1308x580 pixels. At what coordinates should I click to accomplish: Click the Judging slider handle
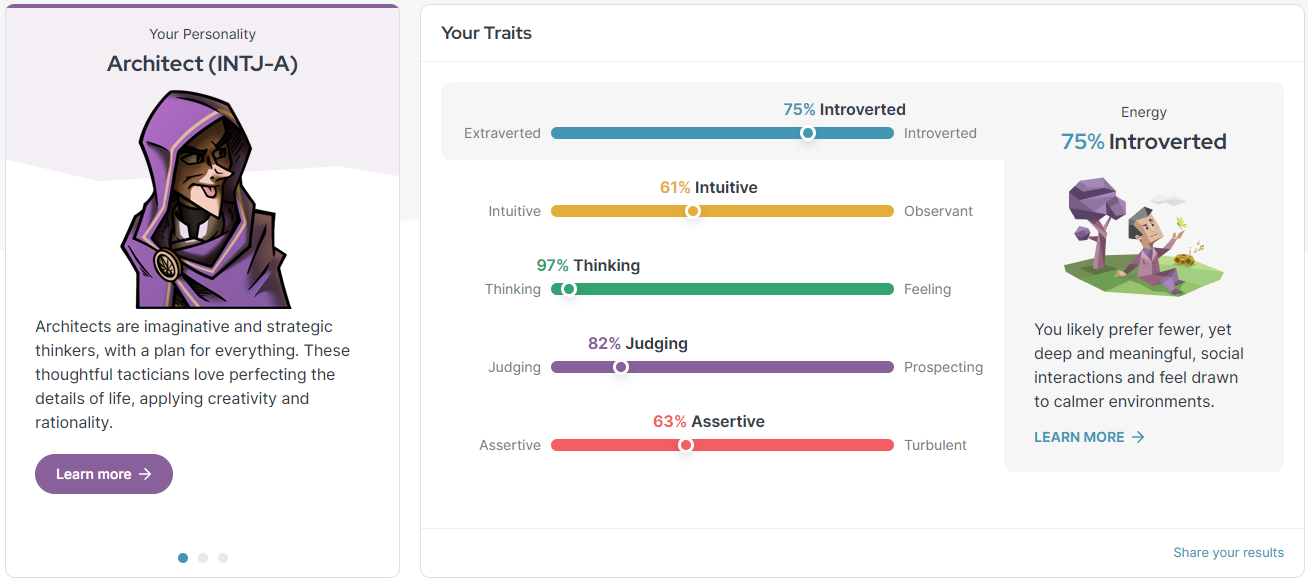620,367
